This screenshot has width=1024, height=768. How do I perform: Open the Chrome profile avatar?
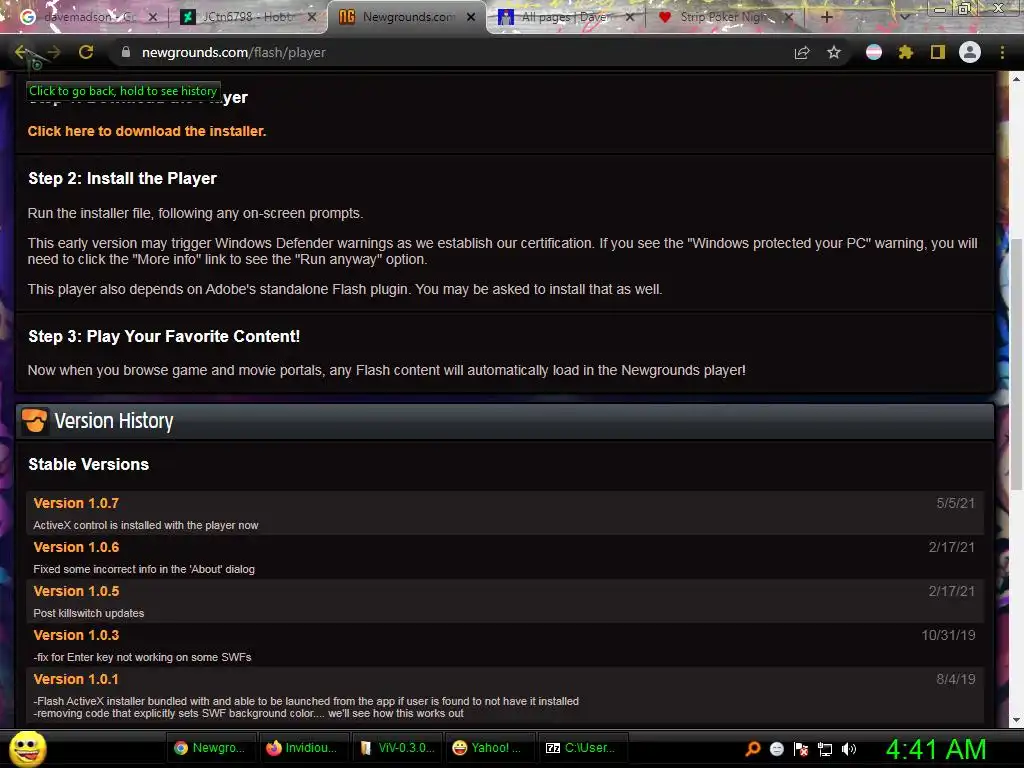point(970,52)
